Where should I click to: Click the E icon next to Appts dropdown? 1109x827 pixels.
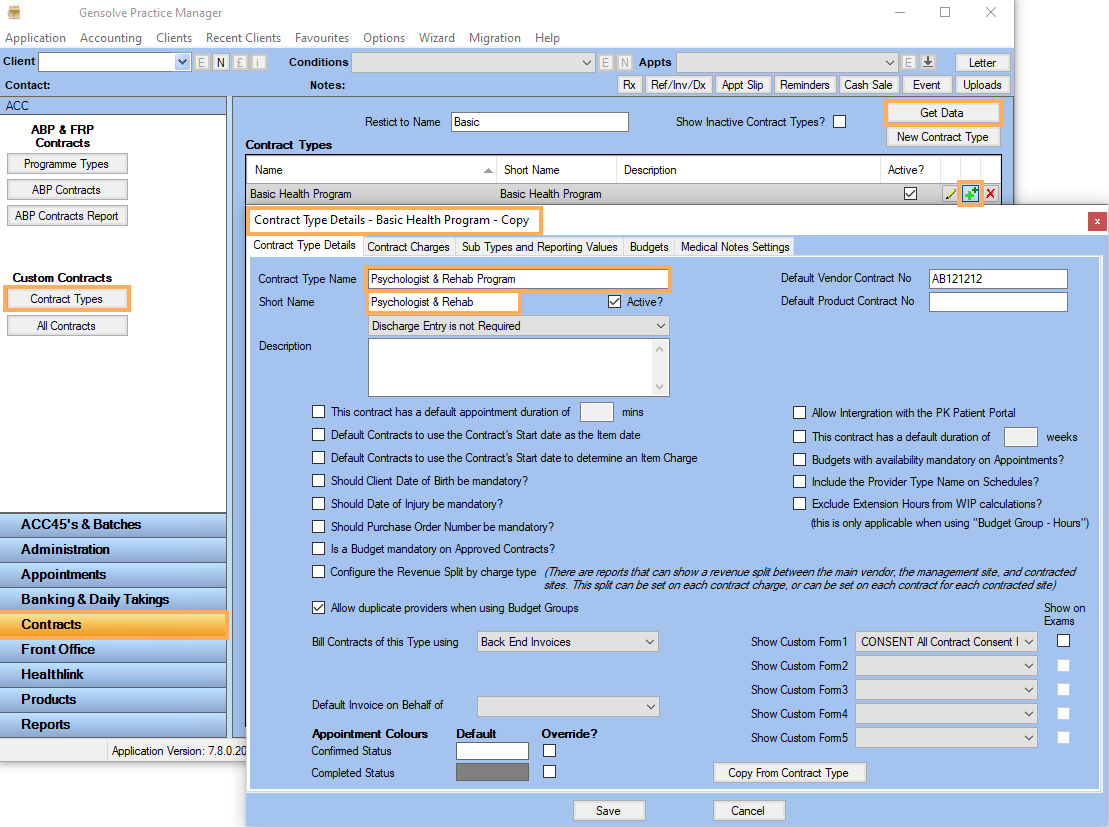click(x=909, y=62)
